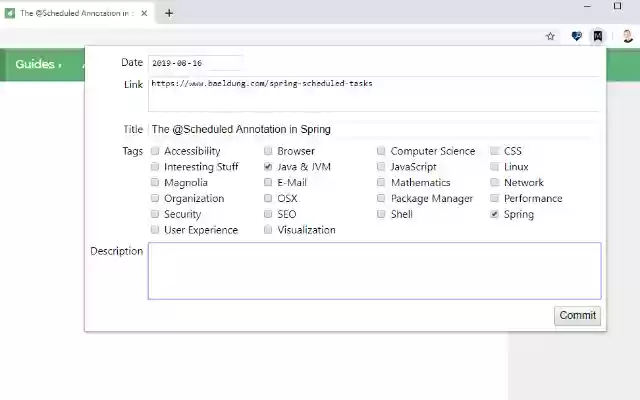Uncheck the Java & JVM tag

click(268, 167)
